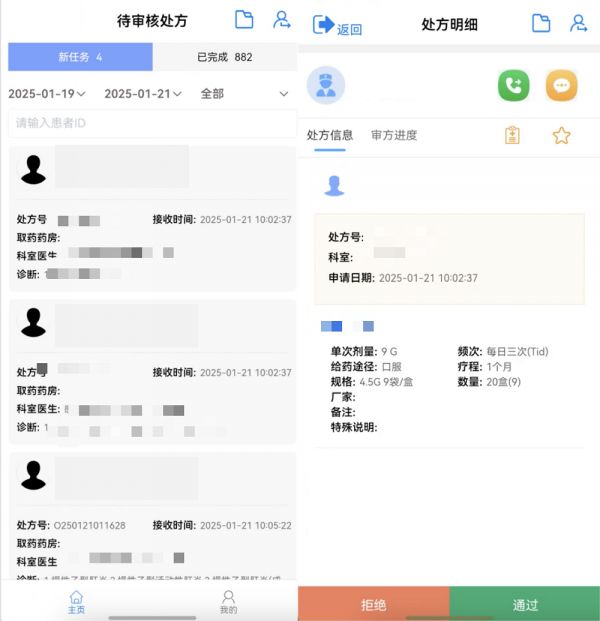Select the 处方信息 tab
This screenshot has width=600, height=621.
330,135
